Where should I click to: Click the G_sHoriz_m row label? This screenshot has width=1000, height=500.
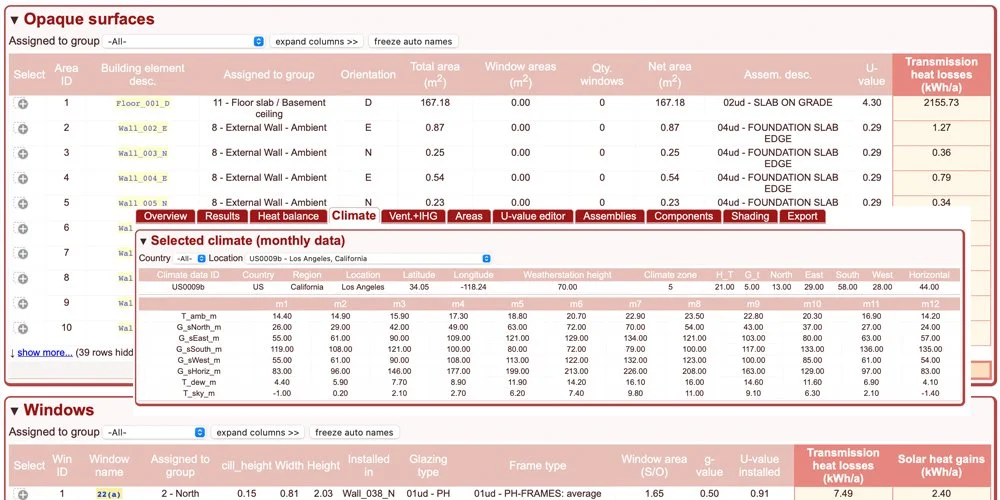(x=199, y=371)
